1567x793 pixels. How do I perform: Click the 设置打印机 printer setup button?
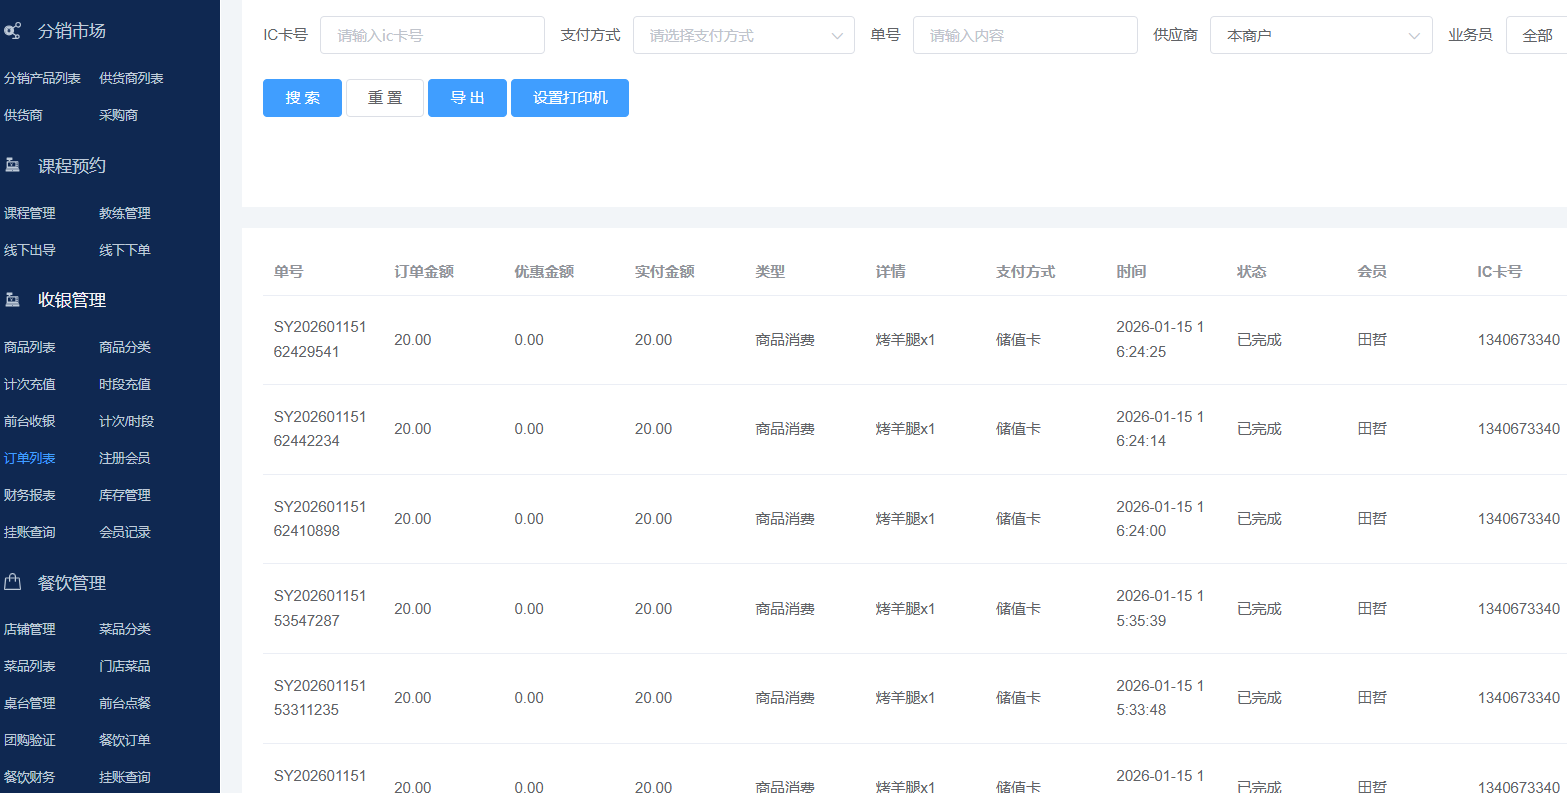pos(570,97)
